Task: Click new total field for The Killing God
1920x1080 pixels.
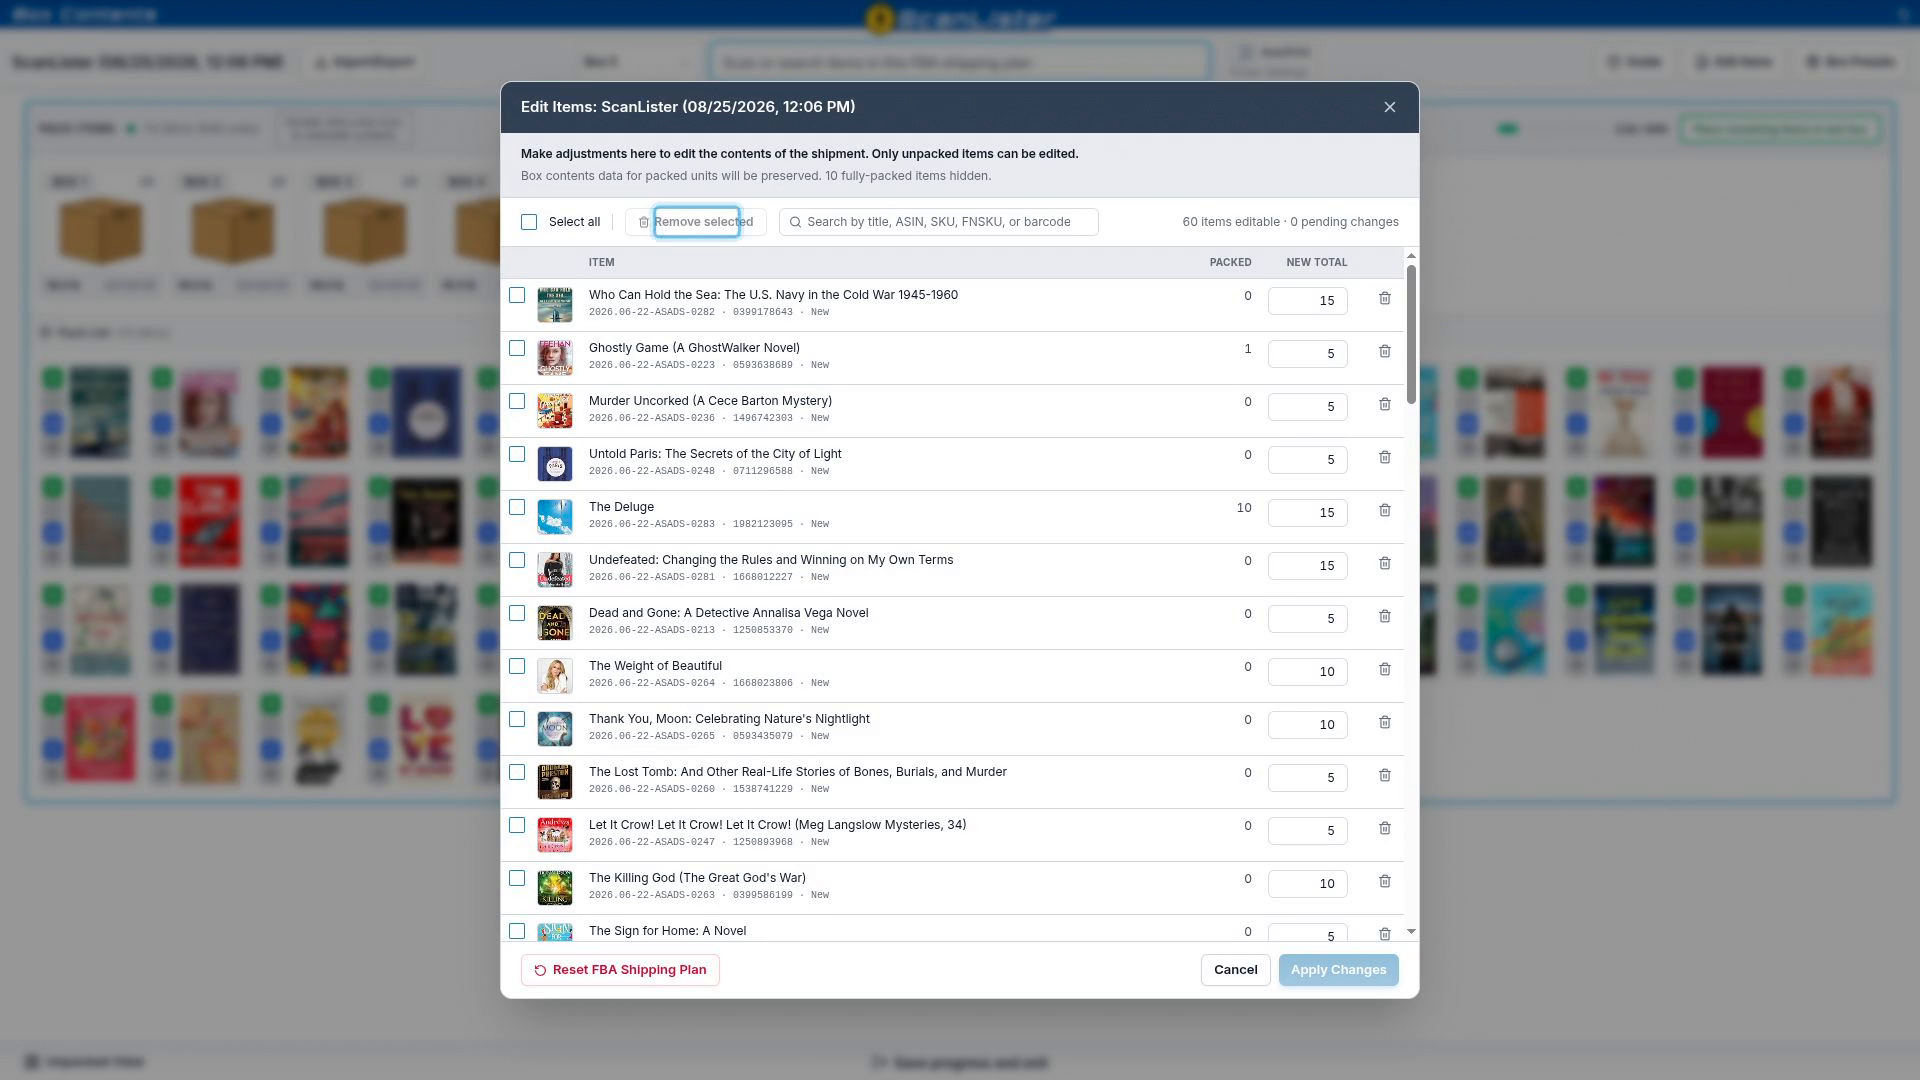Action: [x=1307, y=884]
